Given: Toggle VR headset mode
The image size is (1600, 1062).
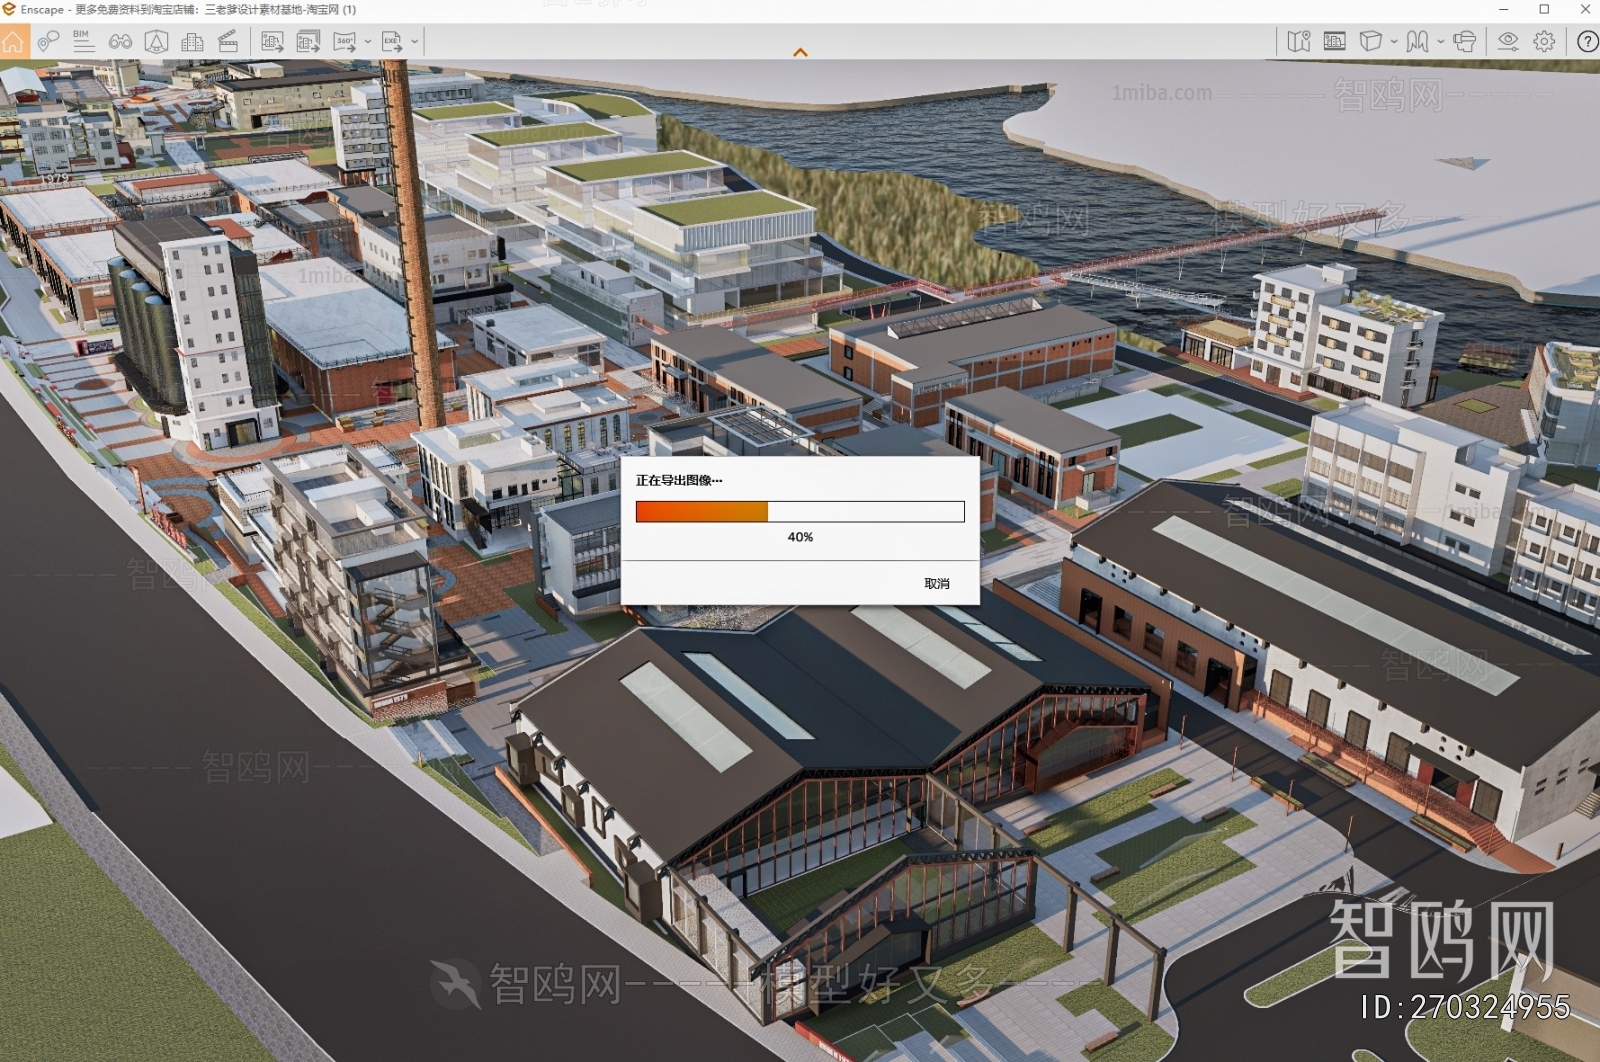Looking at the screenshot, I should pos(1464,42).
